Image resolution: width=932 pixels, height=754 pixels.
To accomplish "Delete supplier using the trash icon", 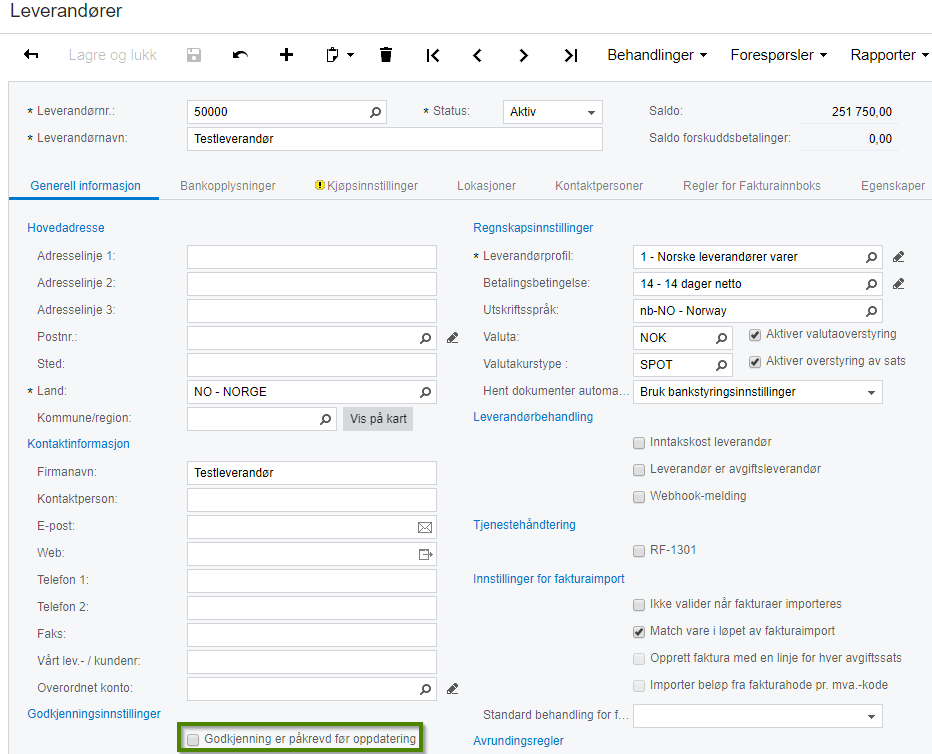I will click(386, 55).
